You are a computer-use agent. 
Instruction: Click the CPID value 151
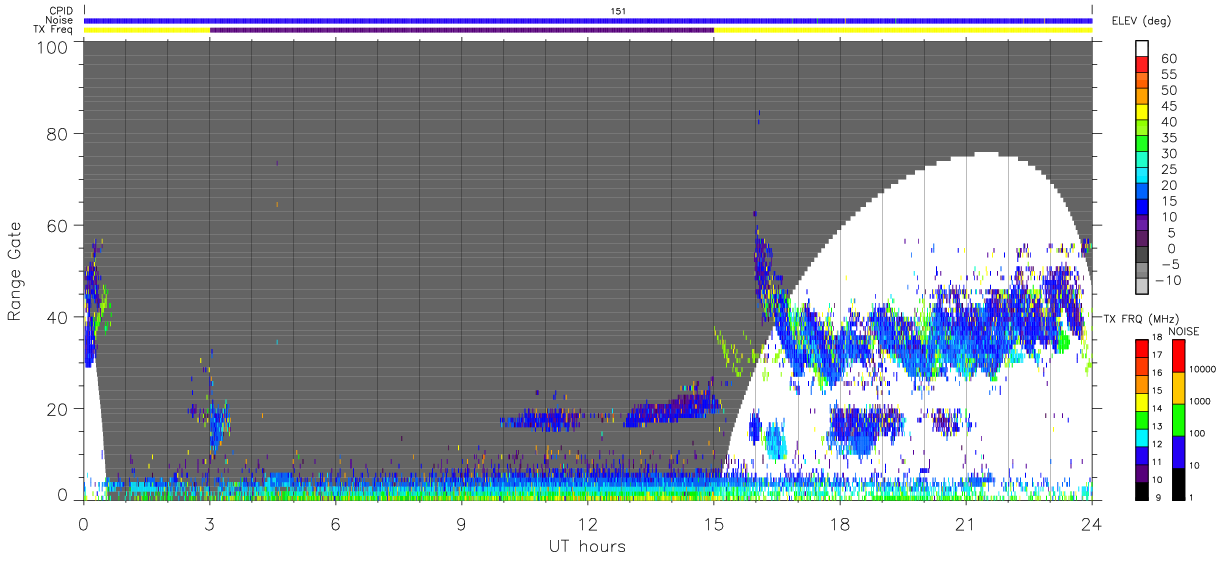click(619, 11)
